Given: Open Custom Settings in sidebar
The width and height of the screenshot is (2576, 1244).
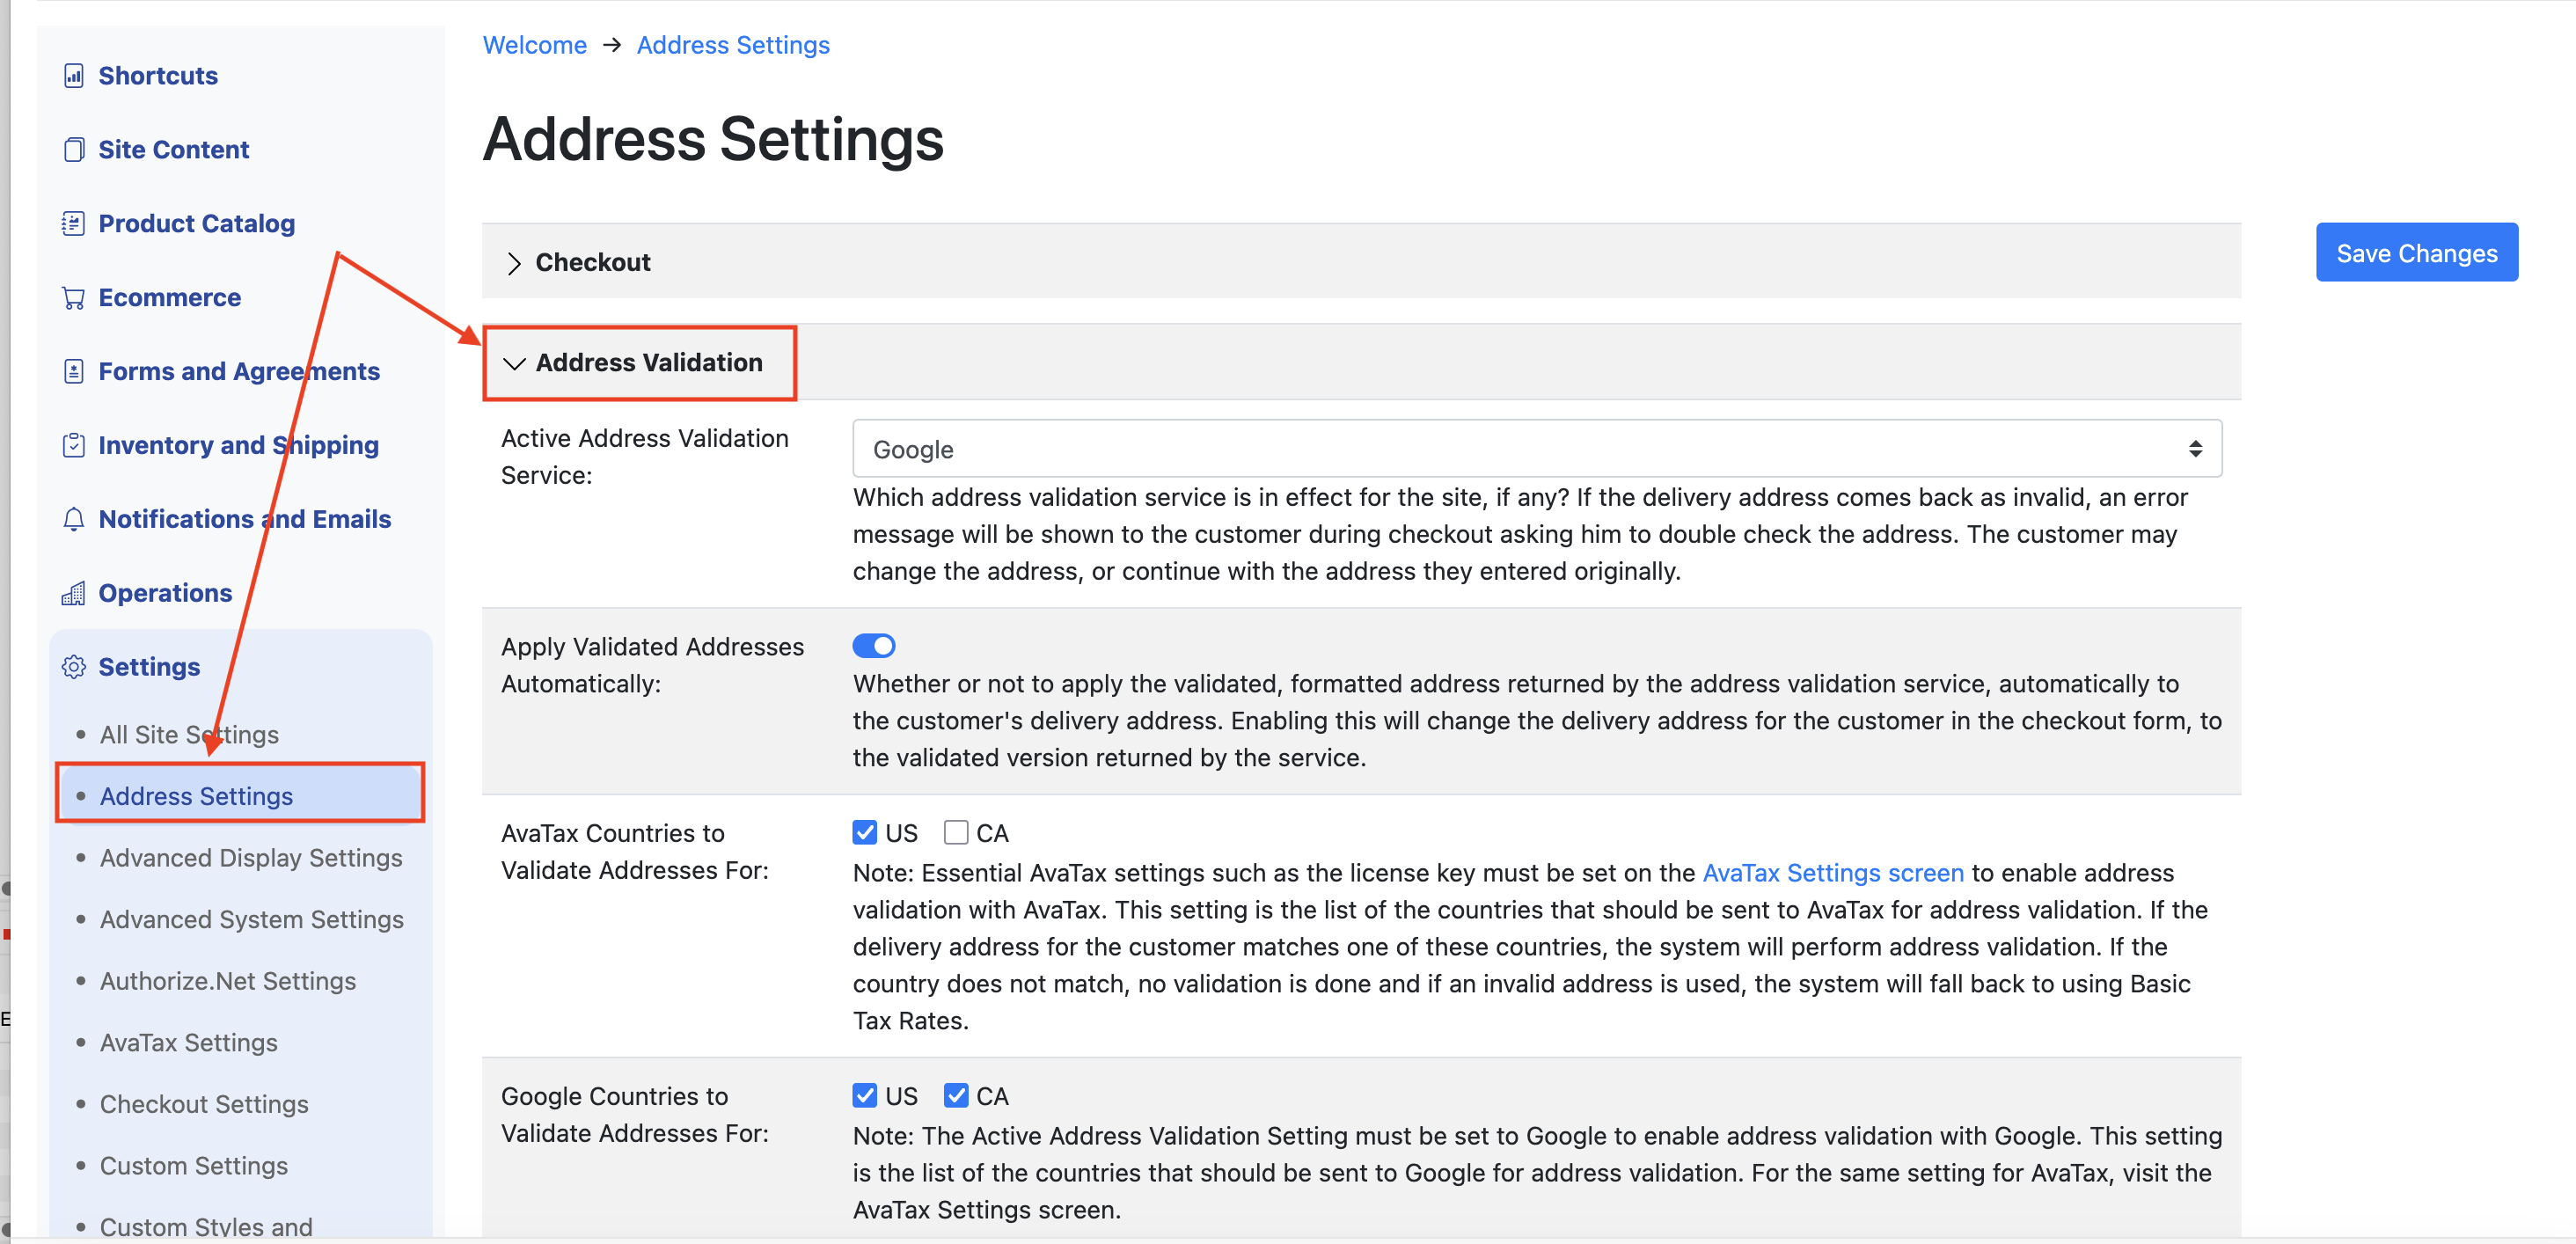Looking at the screenshot, I should click(x=194, y=1167).
